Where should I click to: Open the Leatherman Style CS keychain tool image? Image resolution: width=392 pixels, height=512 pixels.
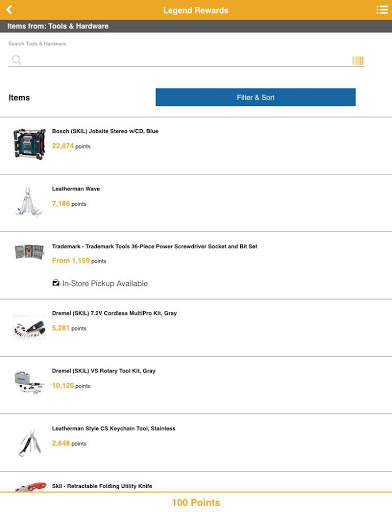[30, 443]
